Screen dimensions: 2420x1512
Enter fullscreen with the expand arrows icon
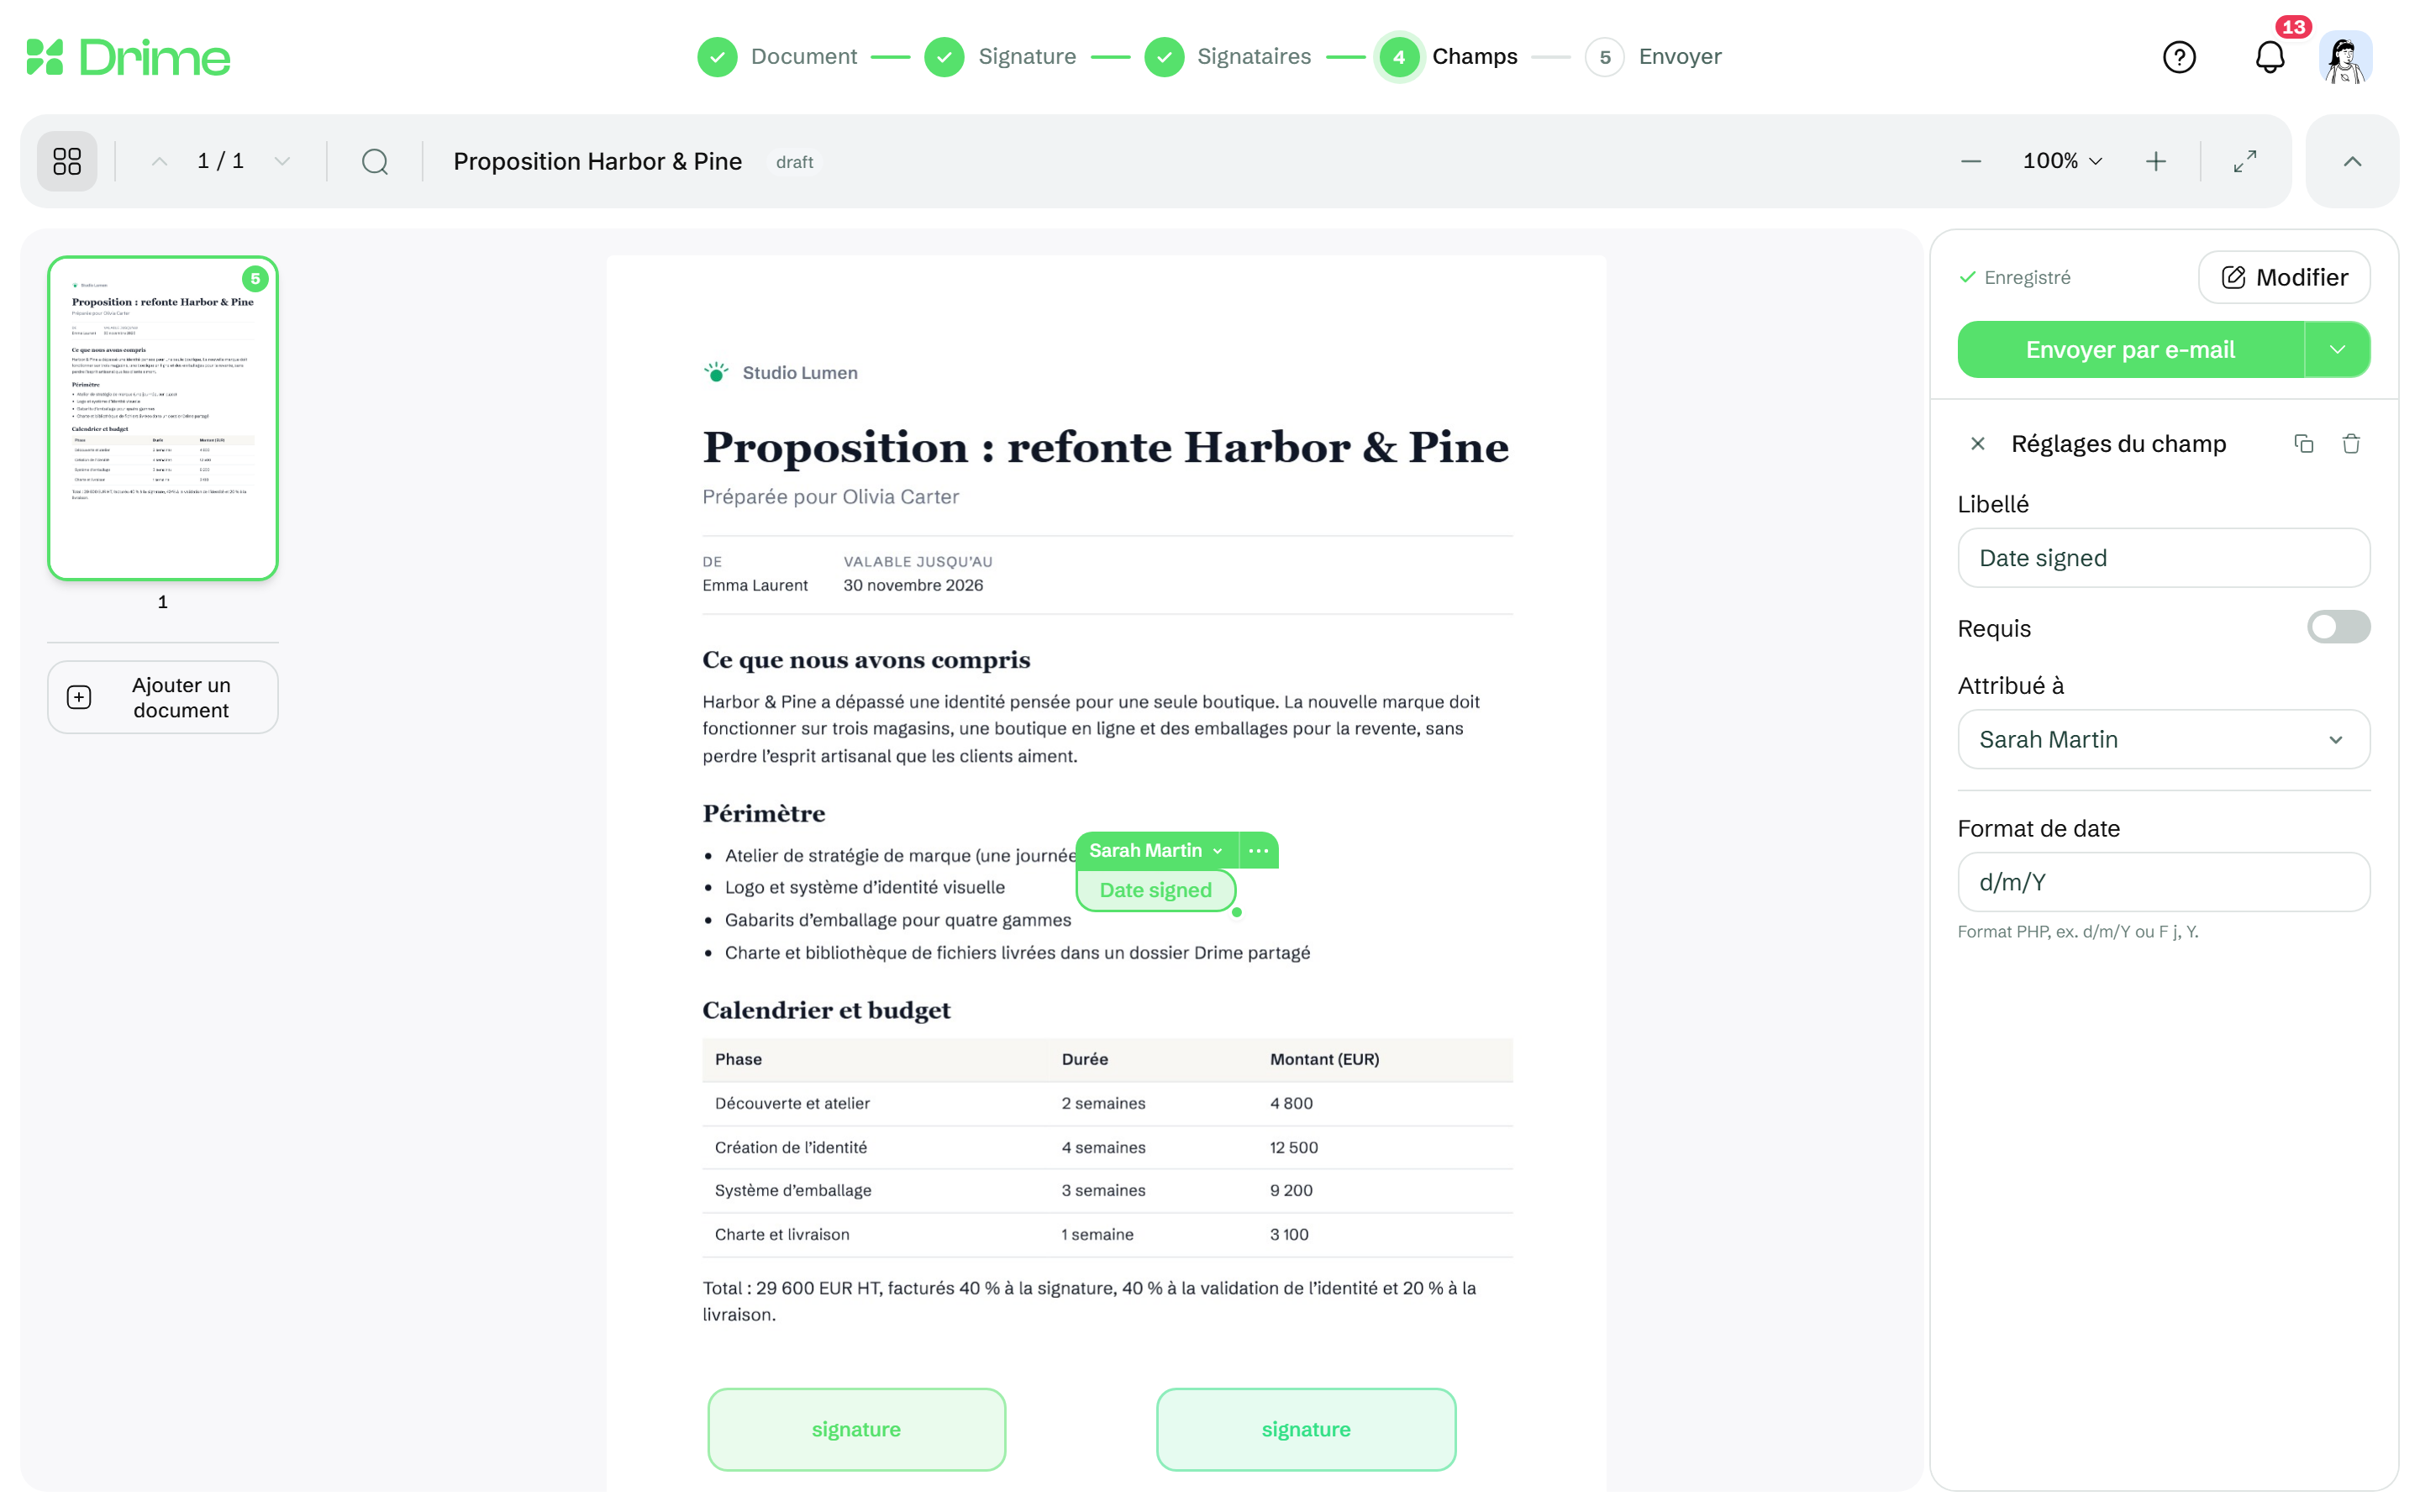point(2245,161)
